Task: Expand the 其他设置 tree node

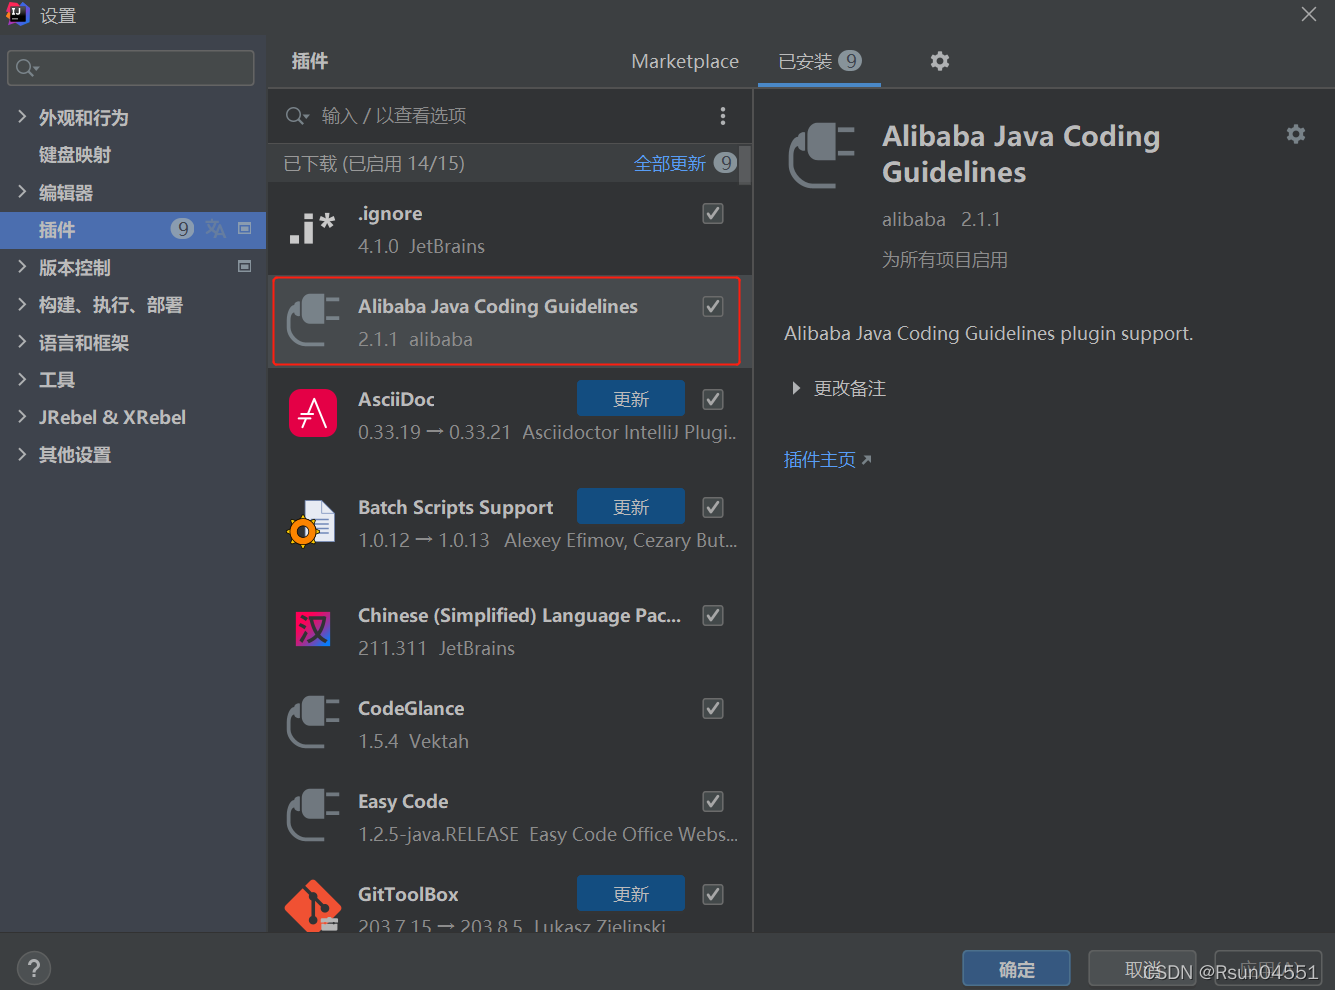Action: [x=22, y=455]
